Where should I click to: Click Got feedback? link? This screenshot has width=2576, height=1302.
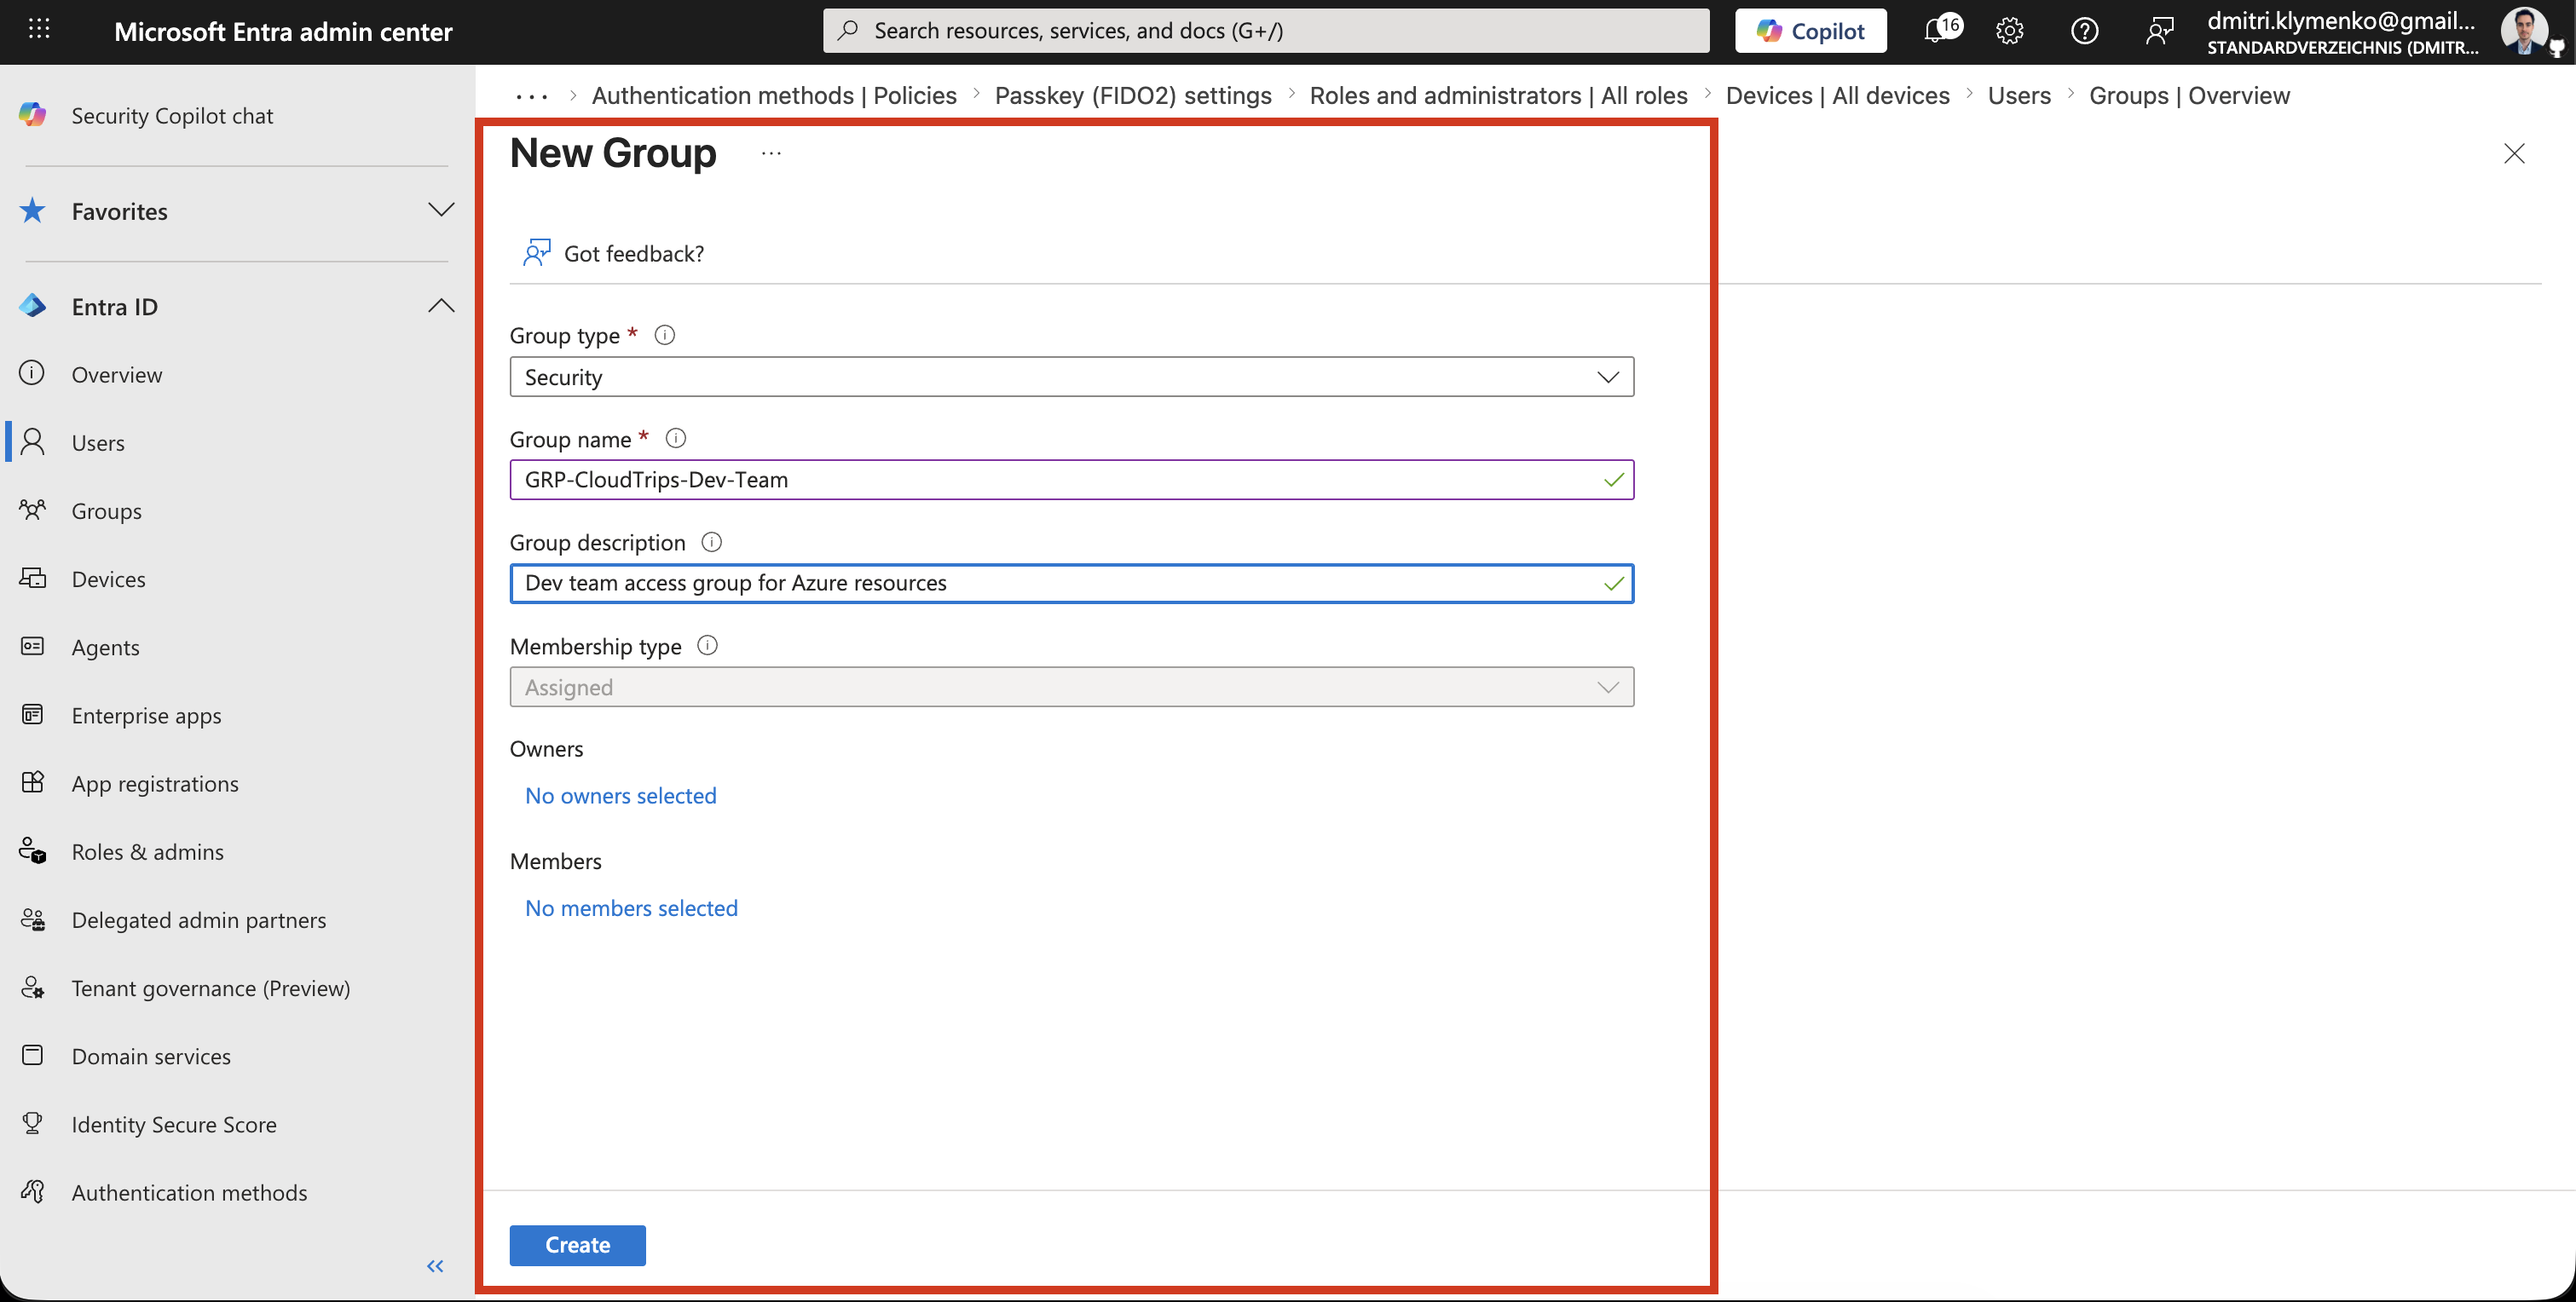coord(613,253)
